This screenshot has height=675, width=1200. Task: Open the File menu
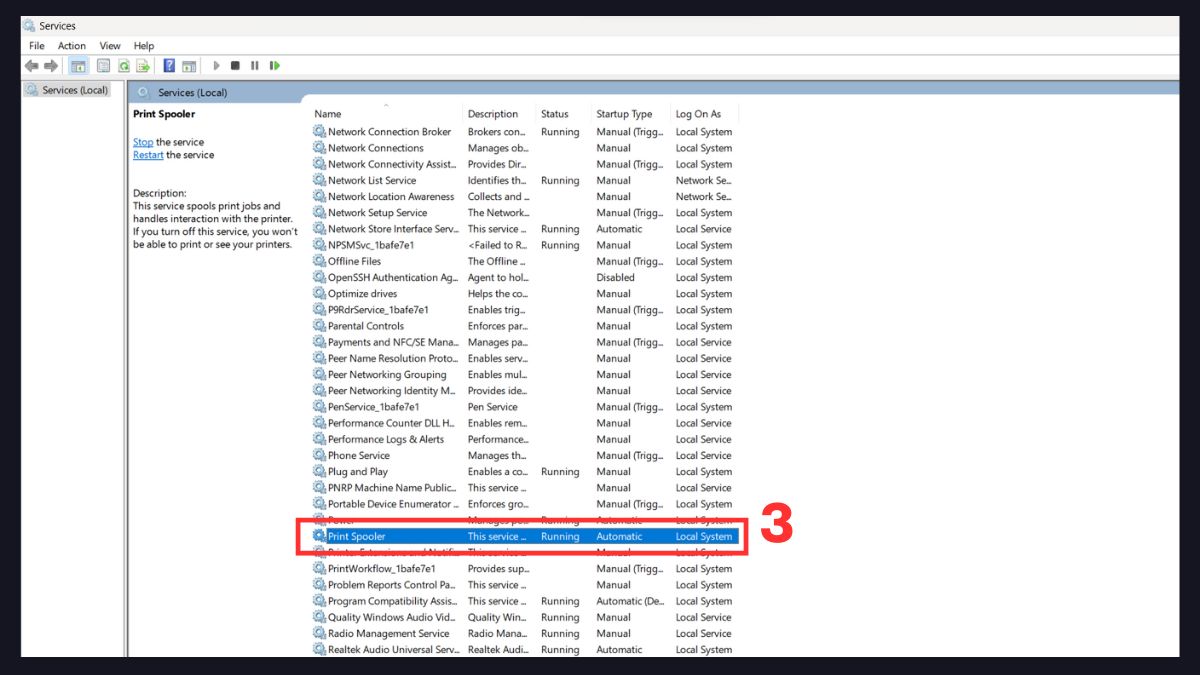(x=37, y=46)
